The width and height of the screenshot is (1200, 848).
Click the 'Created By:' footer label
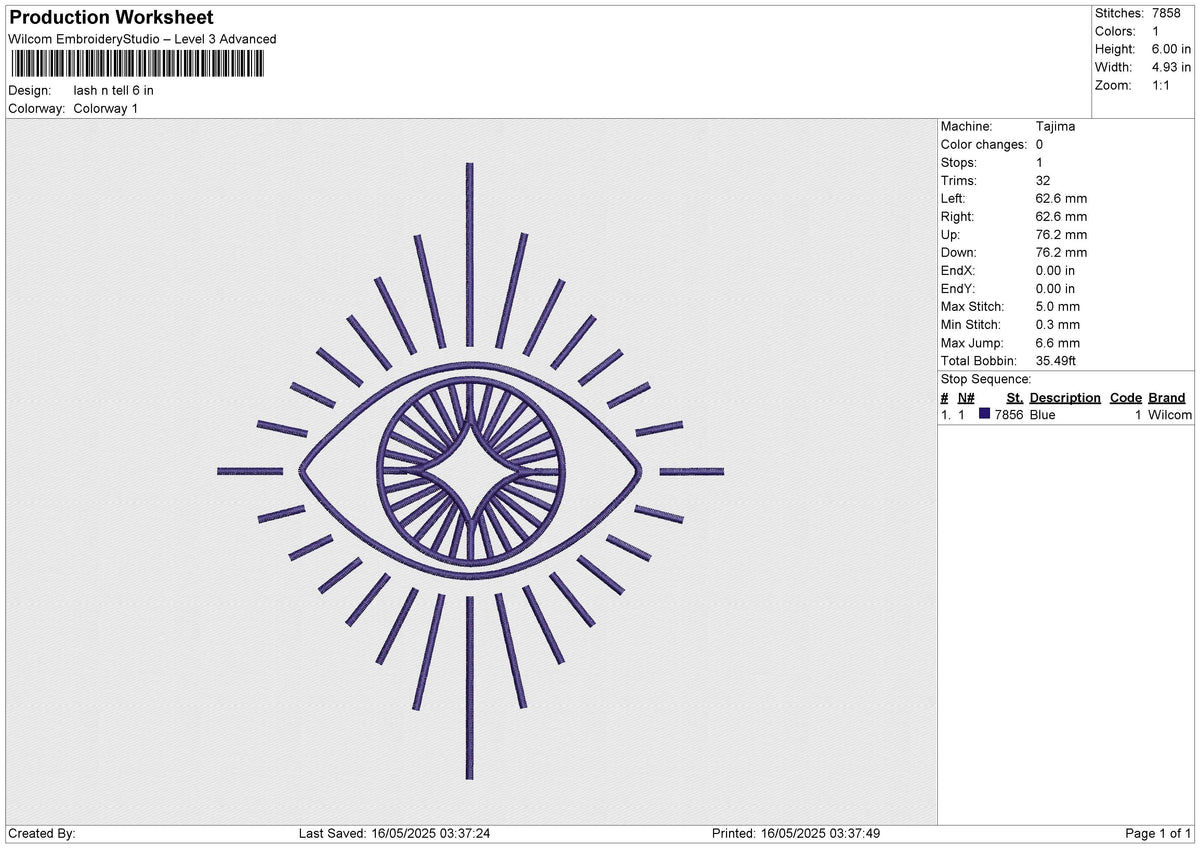[x=42, y=834]
